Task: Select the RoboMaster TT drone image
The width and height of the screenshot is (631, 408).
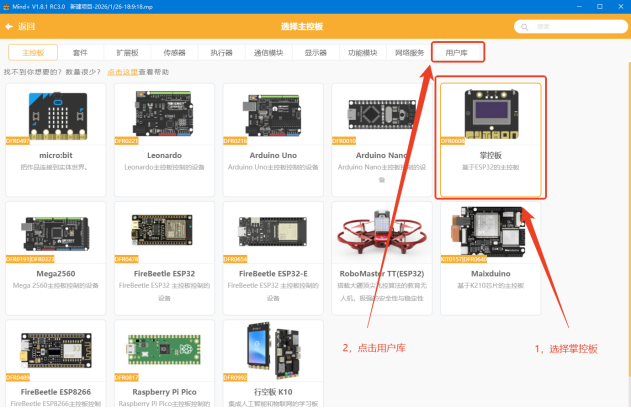Action: [x=381, y=231]
